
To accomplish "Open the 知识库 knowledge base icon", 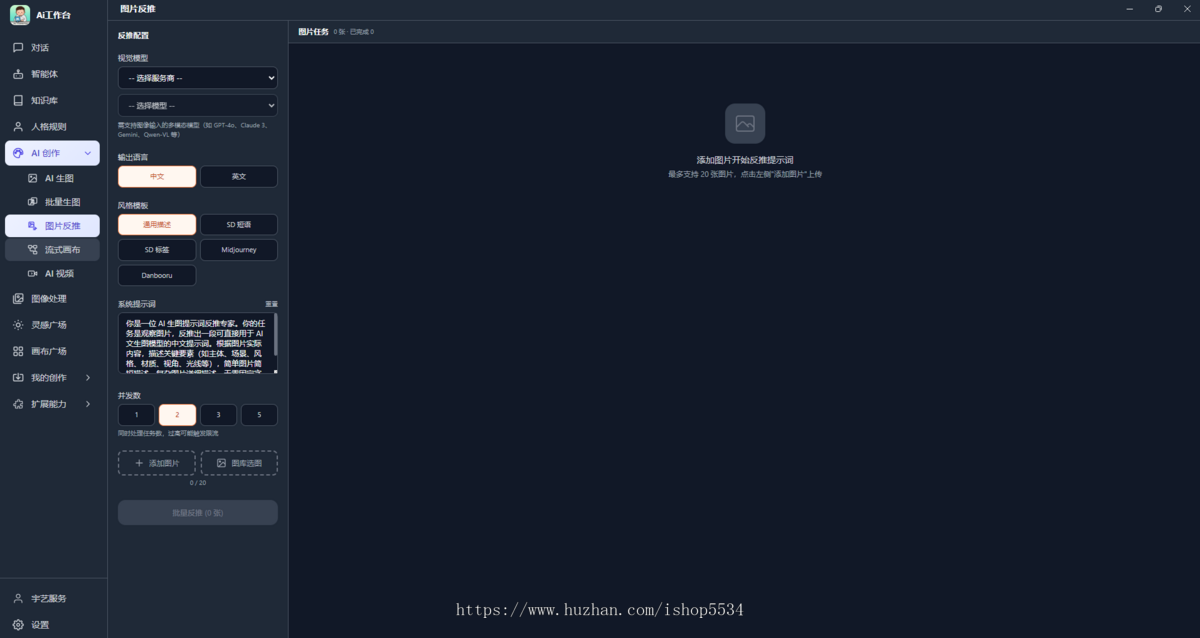I will [18, 101].
